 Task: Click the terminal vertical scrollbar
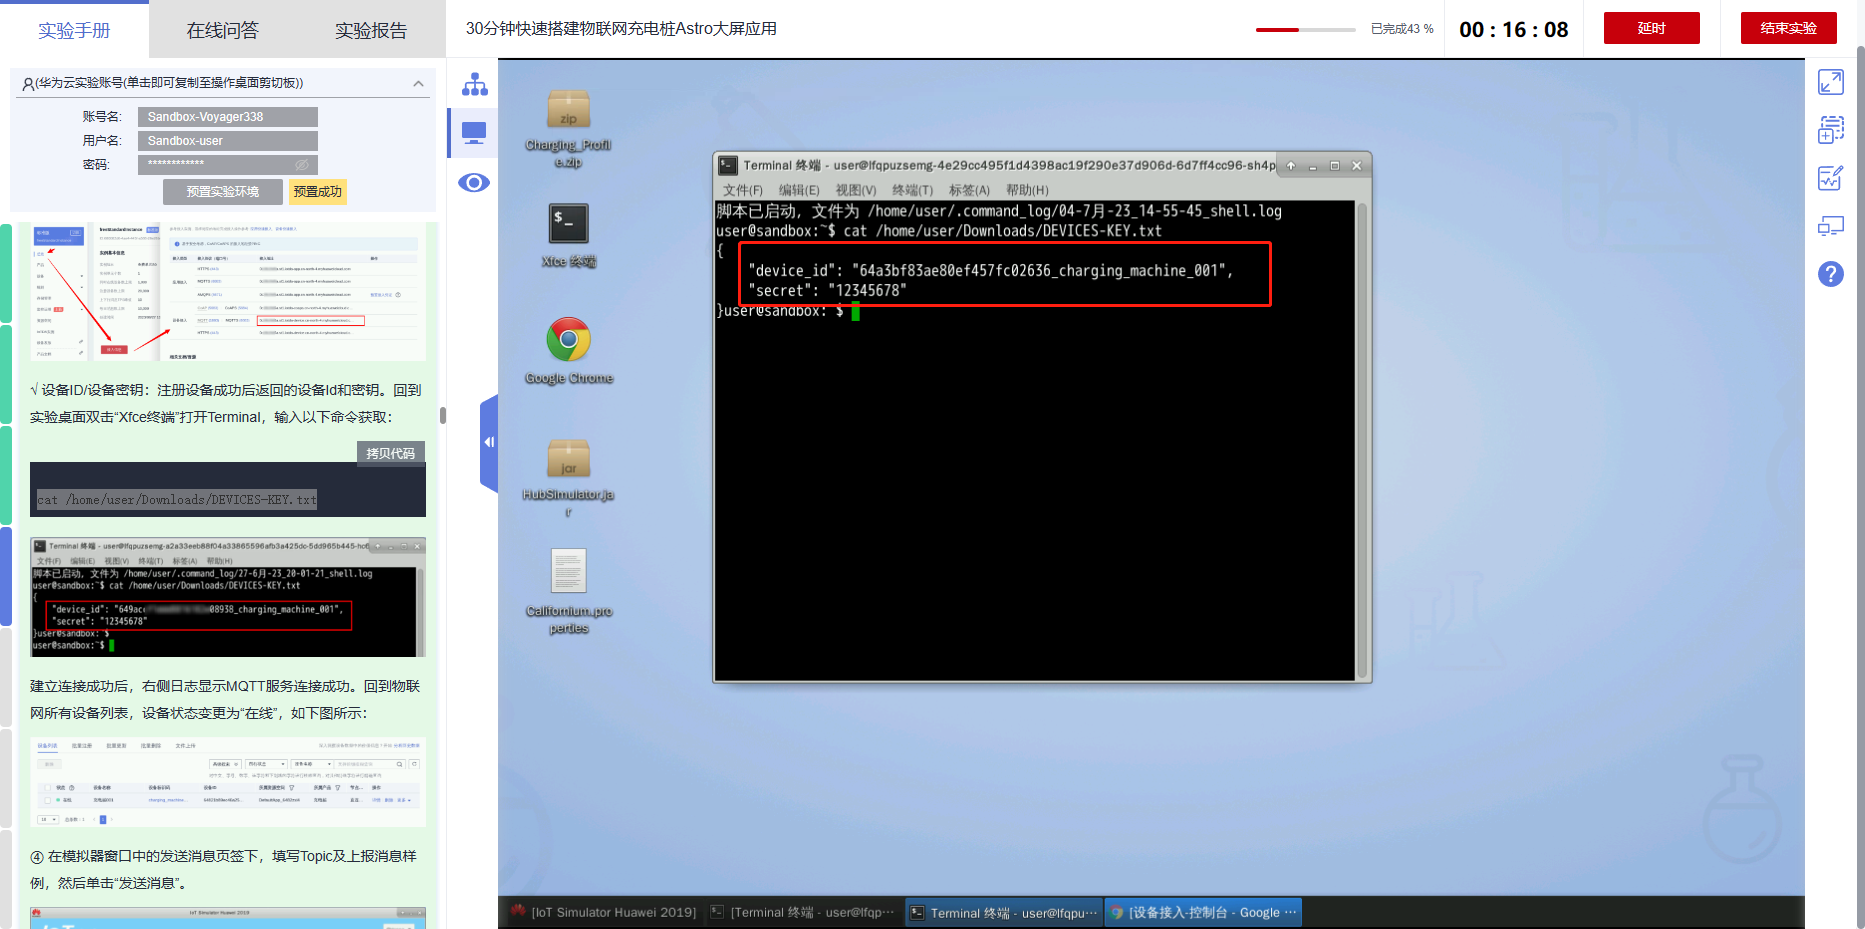1361,441
